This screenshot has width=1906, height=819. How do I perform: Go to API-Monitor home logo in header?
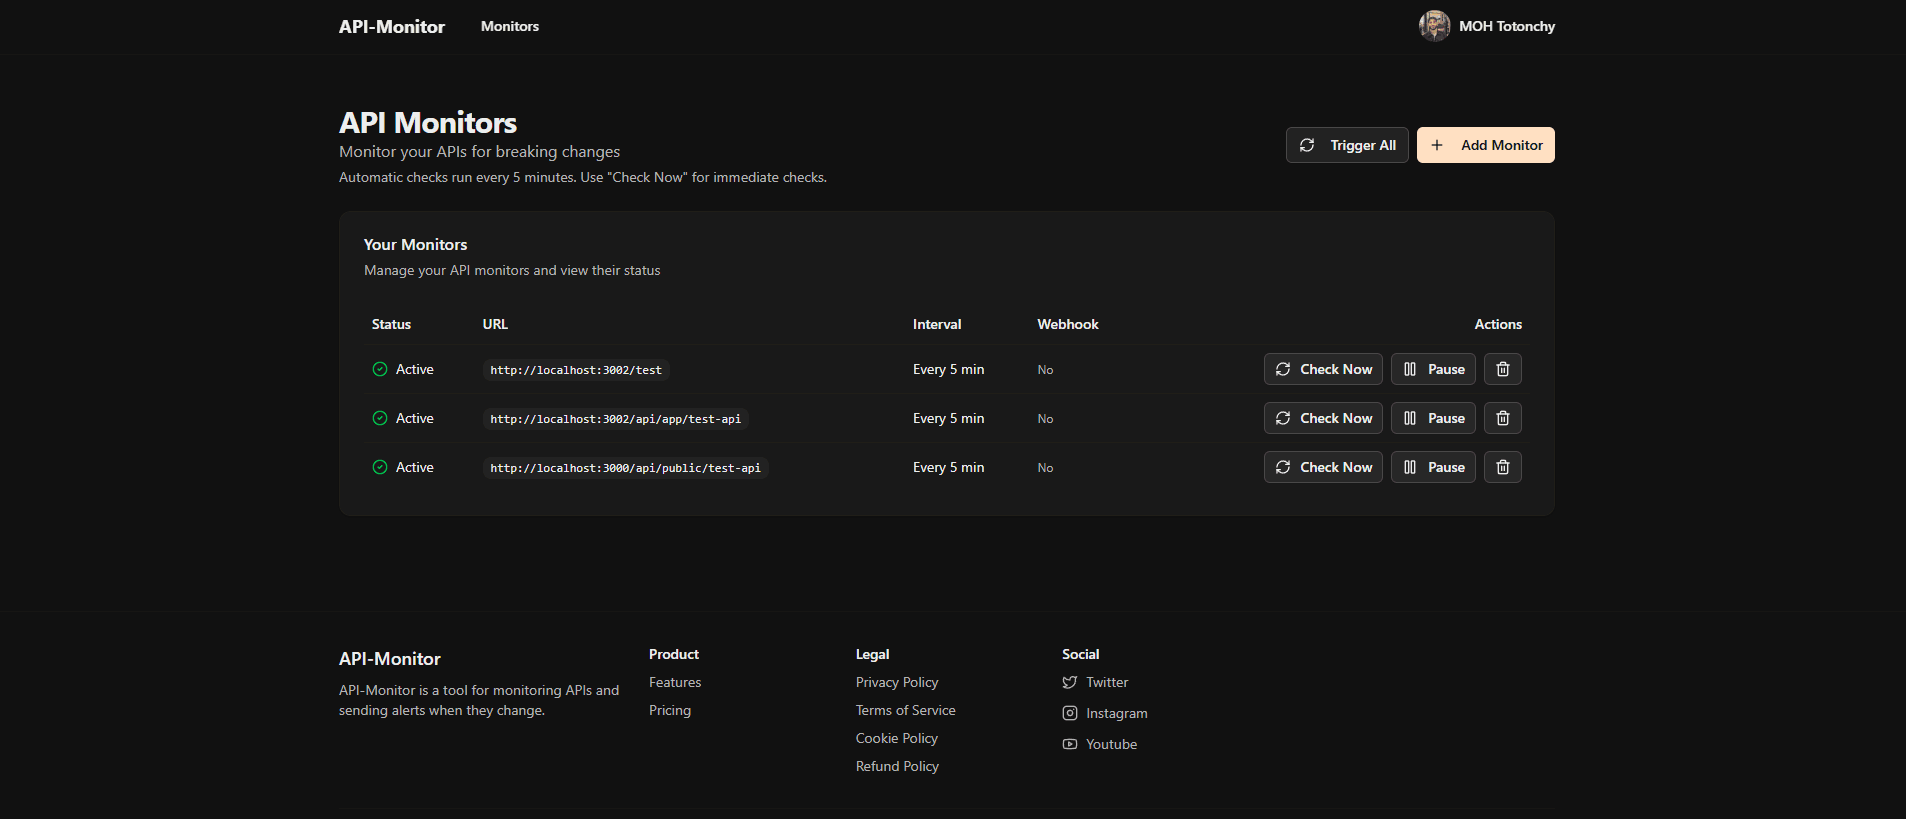[x=392, y=27]
